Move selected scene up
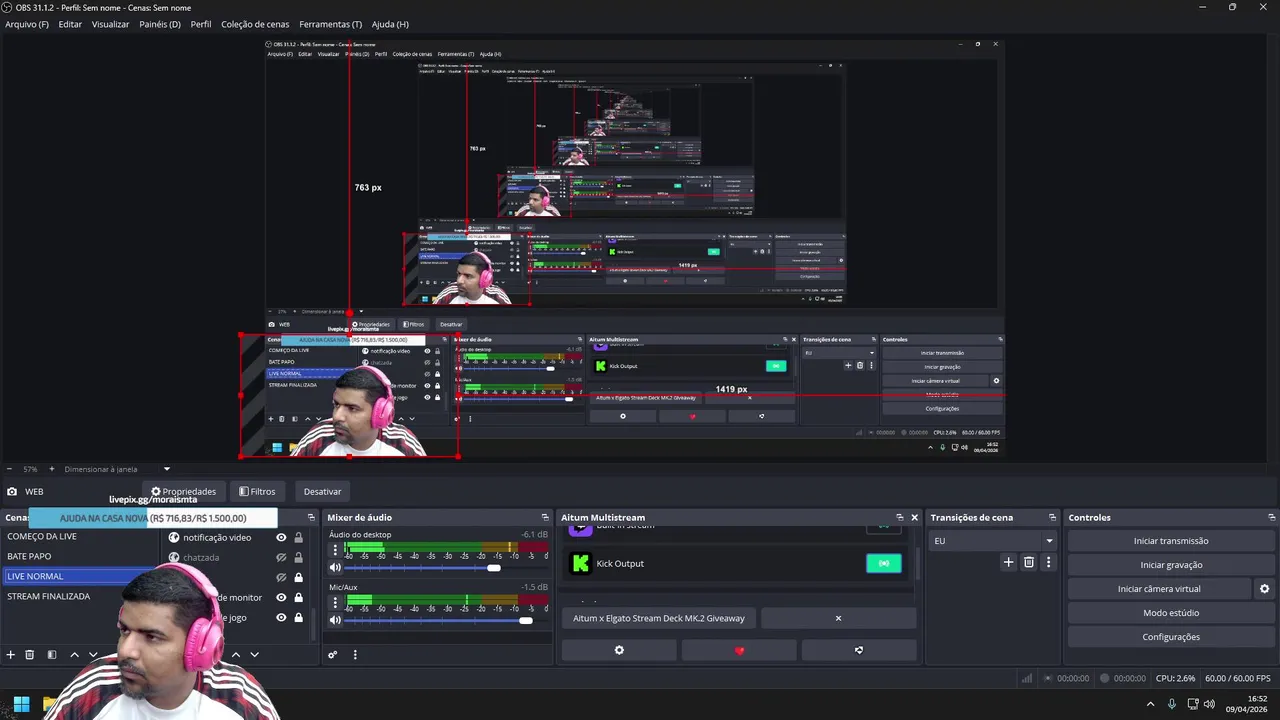The height and width of the screenshot is (720, 1280). pos(74,655)
